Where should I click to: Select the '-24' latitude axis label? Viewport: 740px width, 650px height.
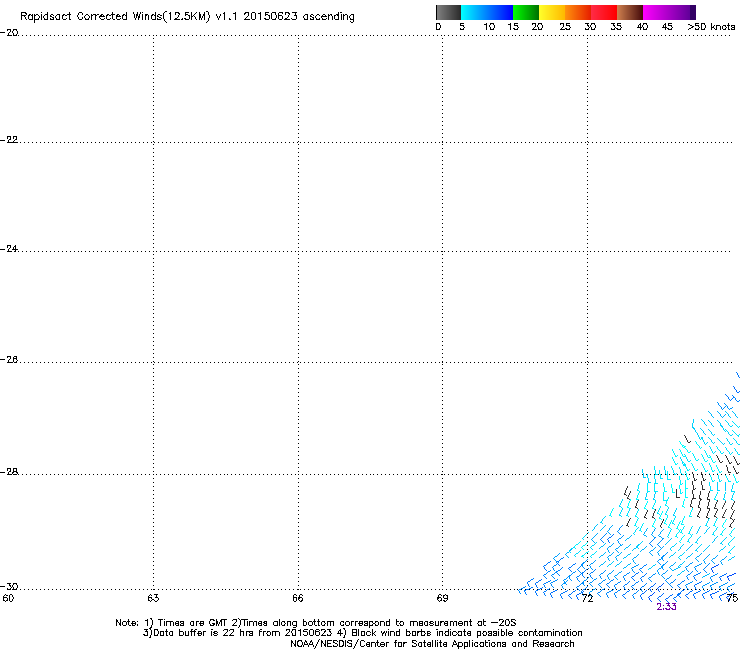(x=9, y=248)
